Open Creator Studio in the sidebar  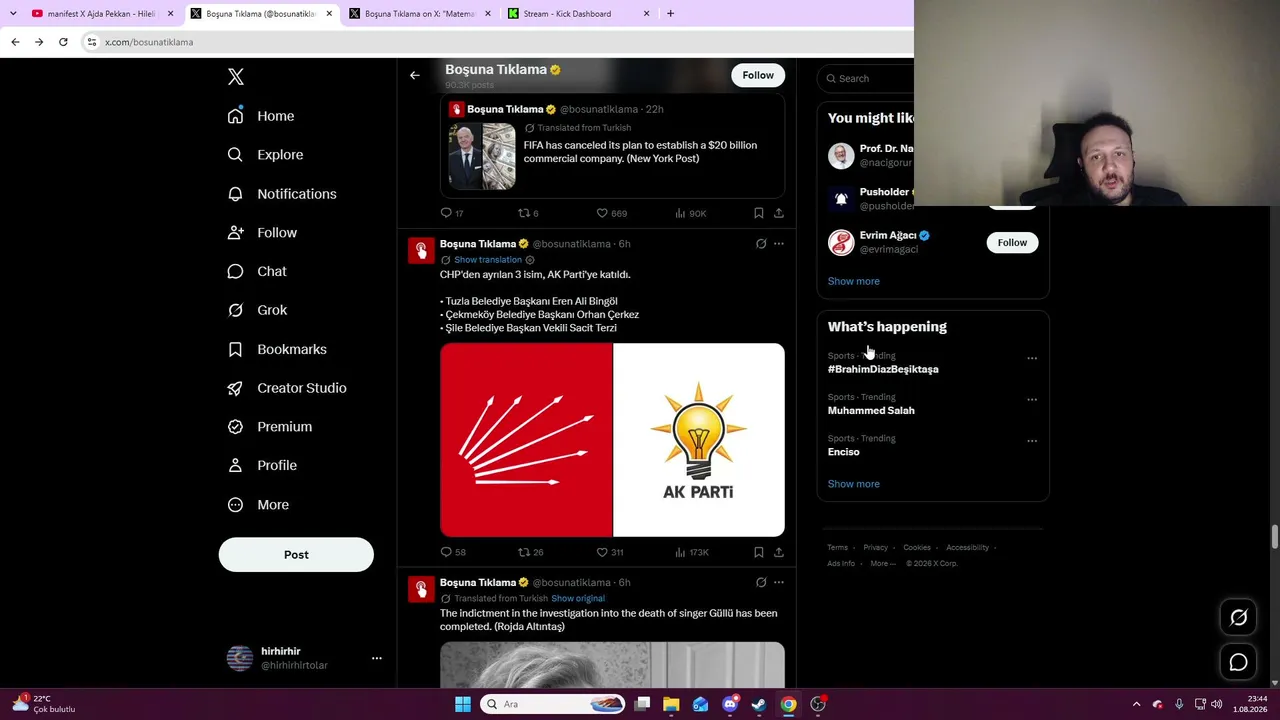(287, 388)
